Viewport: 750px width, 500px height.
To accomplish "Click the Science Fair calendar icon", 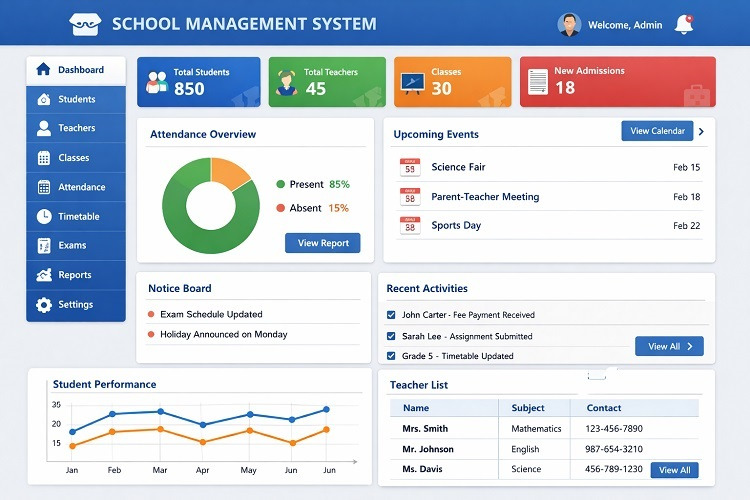I will (409, 168).
